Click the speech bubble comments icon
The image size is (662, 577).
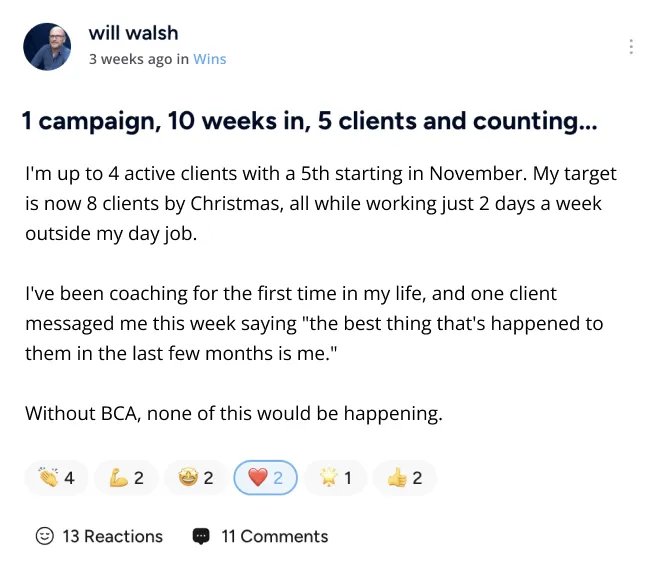pyautogui.click(x=202, y=537)
